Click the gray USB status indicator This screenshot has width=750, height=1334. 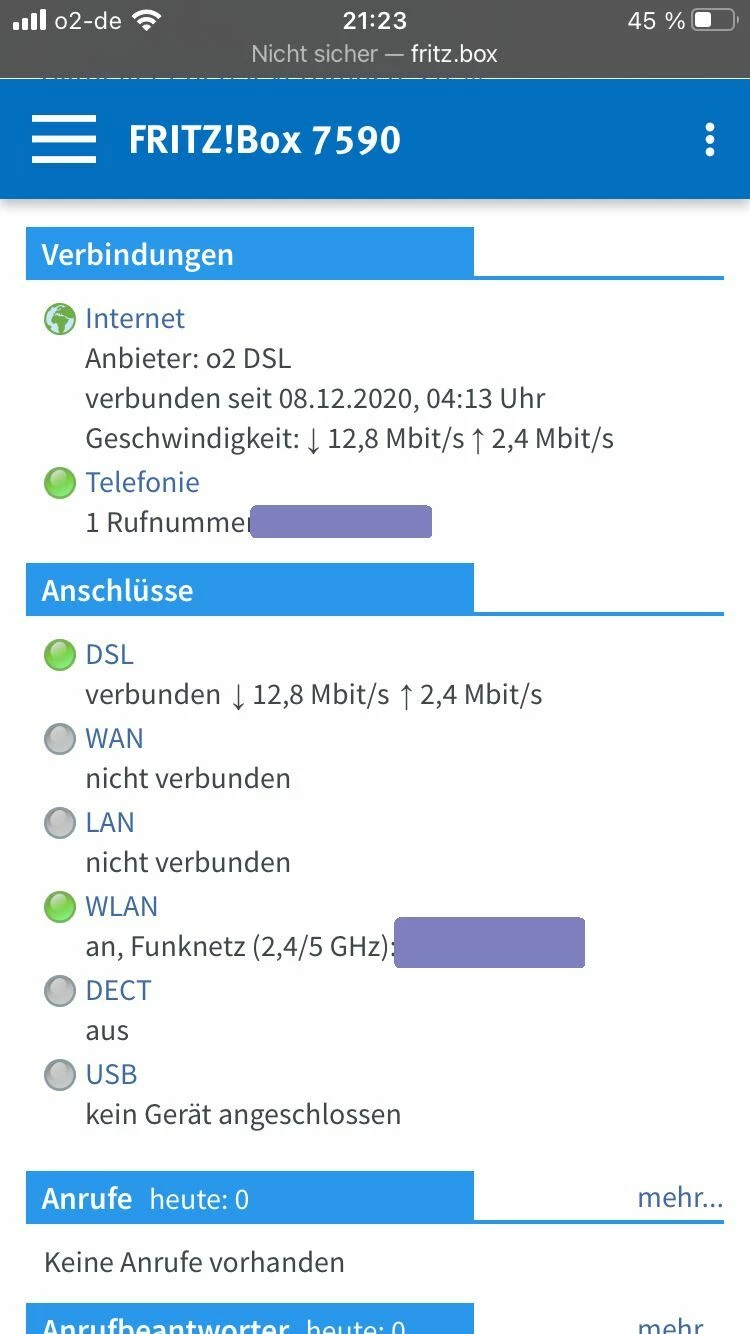[60, 1075]
